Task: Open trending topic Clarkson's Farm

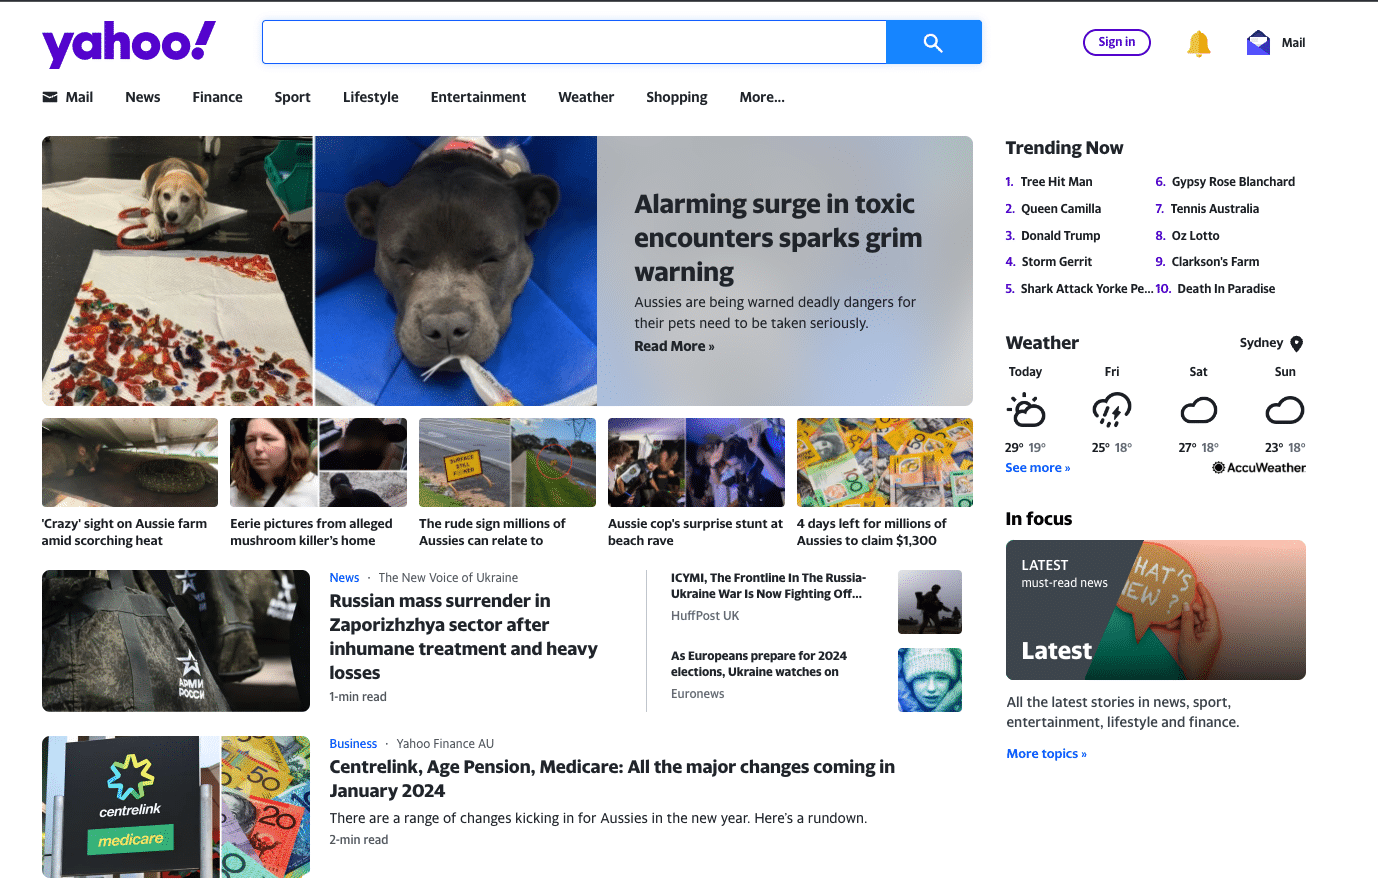Action: click(1215, 262)
